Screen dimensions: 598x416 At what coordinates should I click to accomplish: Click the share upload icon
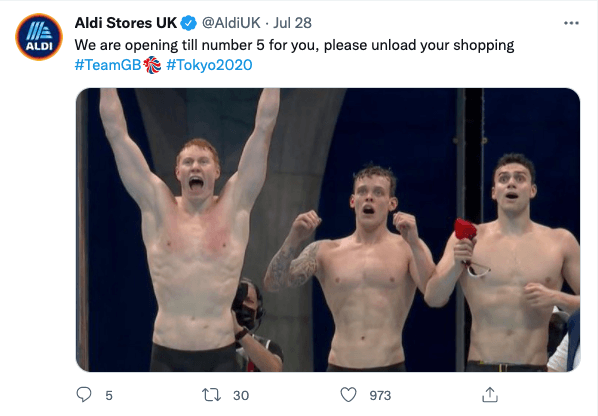point(490,395)
